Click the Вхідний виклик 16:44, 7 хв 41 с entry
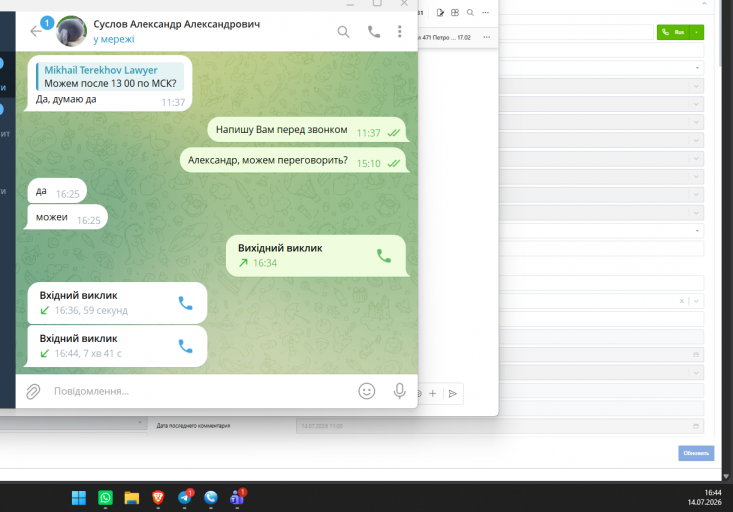Screen dimensions: 733x512 click(x=117, y=346)
